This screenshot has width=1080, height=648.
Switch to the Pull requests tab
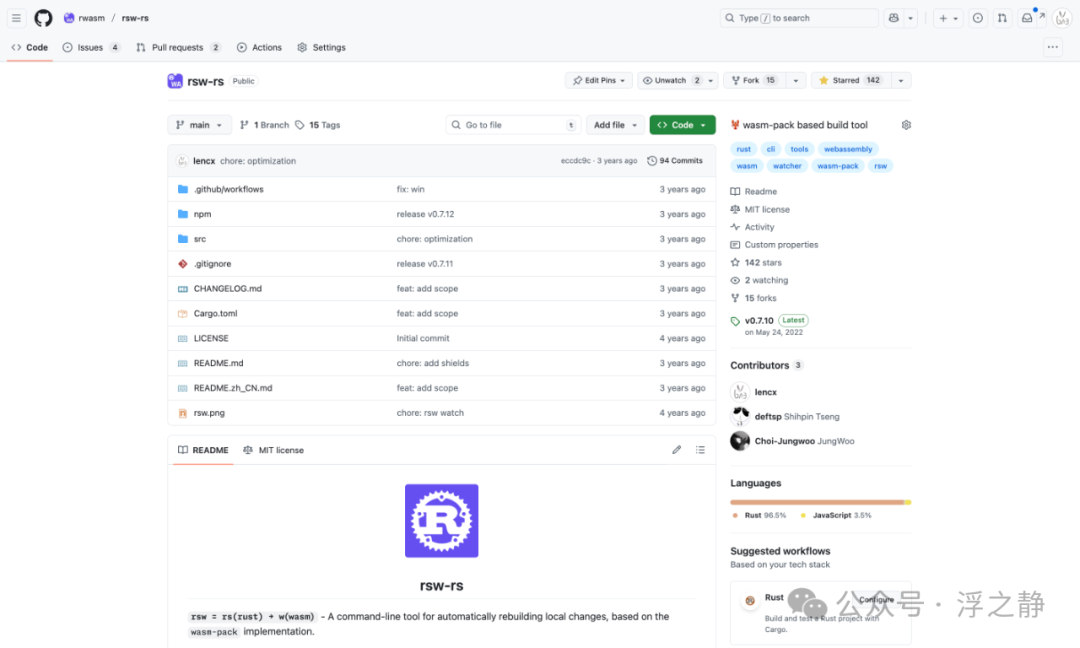tap(178, 48)
